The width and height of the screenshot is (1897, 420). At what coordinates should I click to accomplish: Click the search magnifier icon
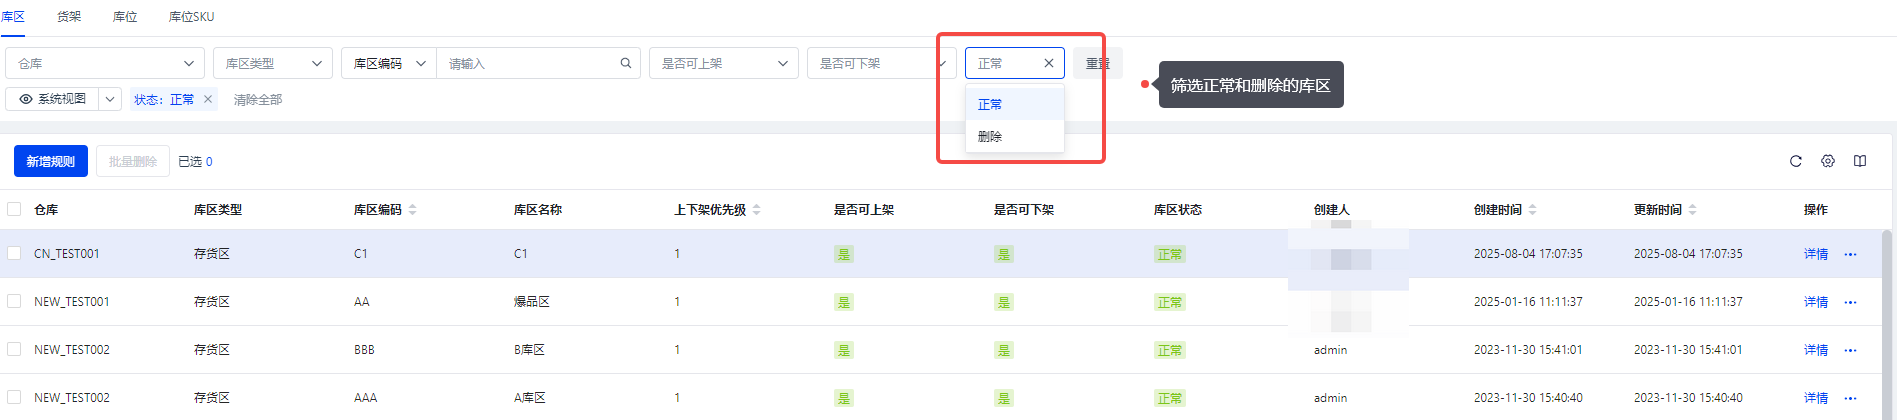tap(626, 63)
